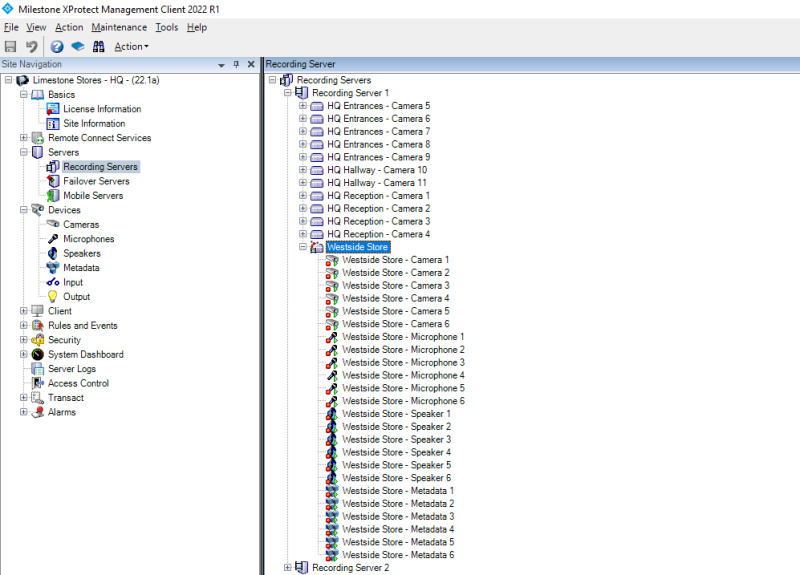Expand the Rules and Events node
800x575 pixels.
point(23,325)
